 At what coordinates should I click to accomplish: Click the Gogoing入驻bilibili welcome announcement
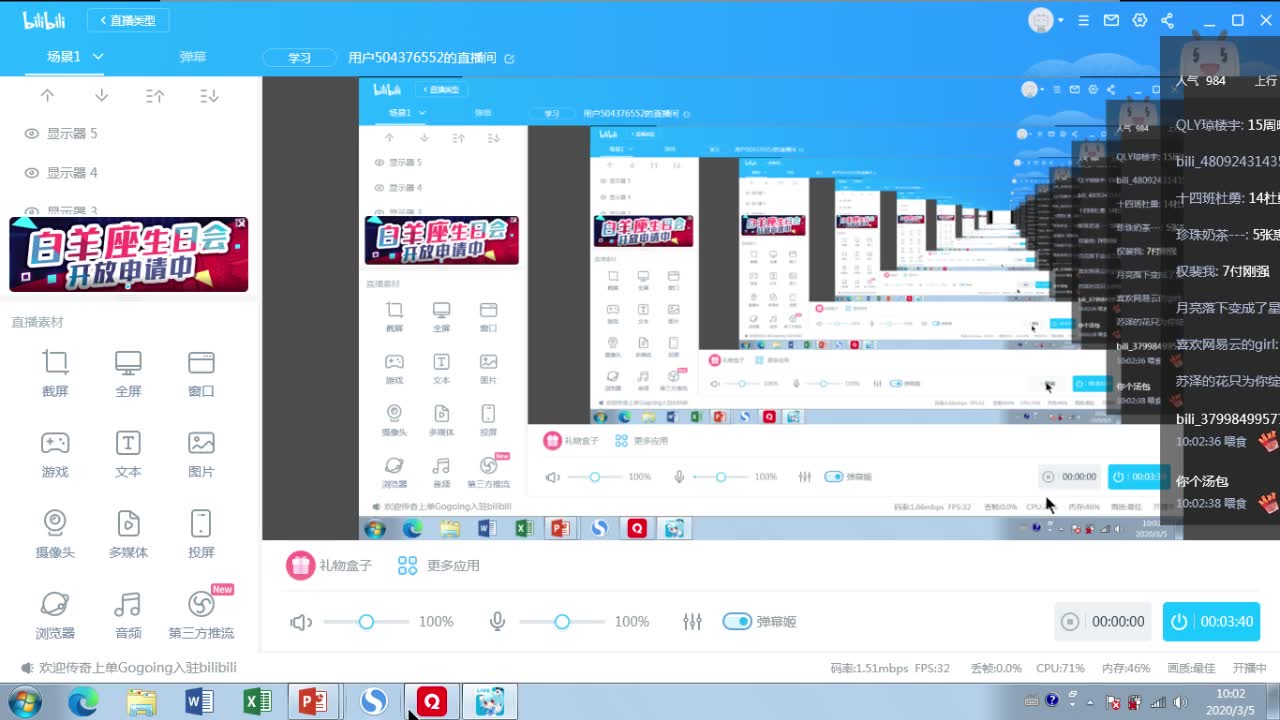[138, 667]
